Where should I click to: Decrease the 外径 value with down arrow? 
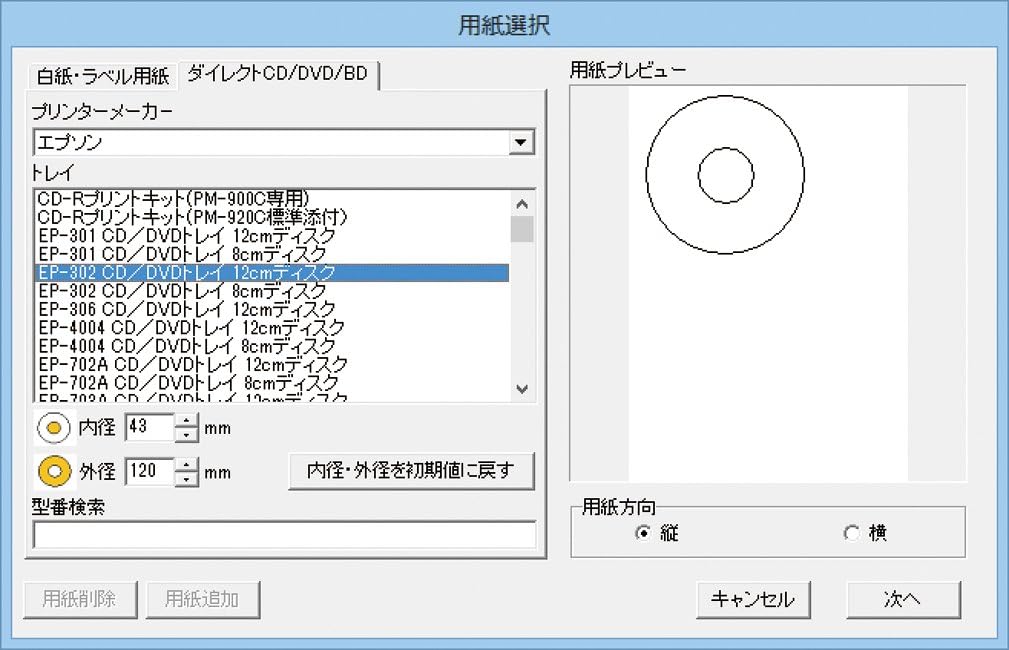pyautogui.click(x=187, y=477)
